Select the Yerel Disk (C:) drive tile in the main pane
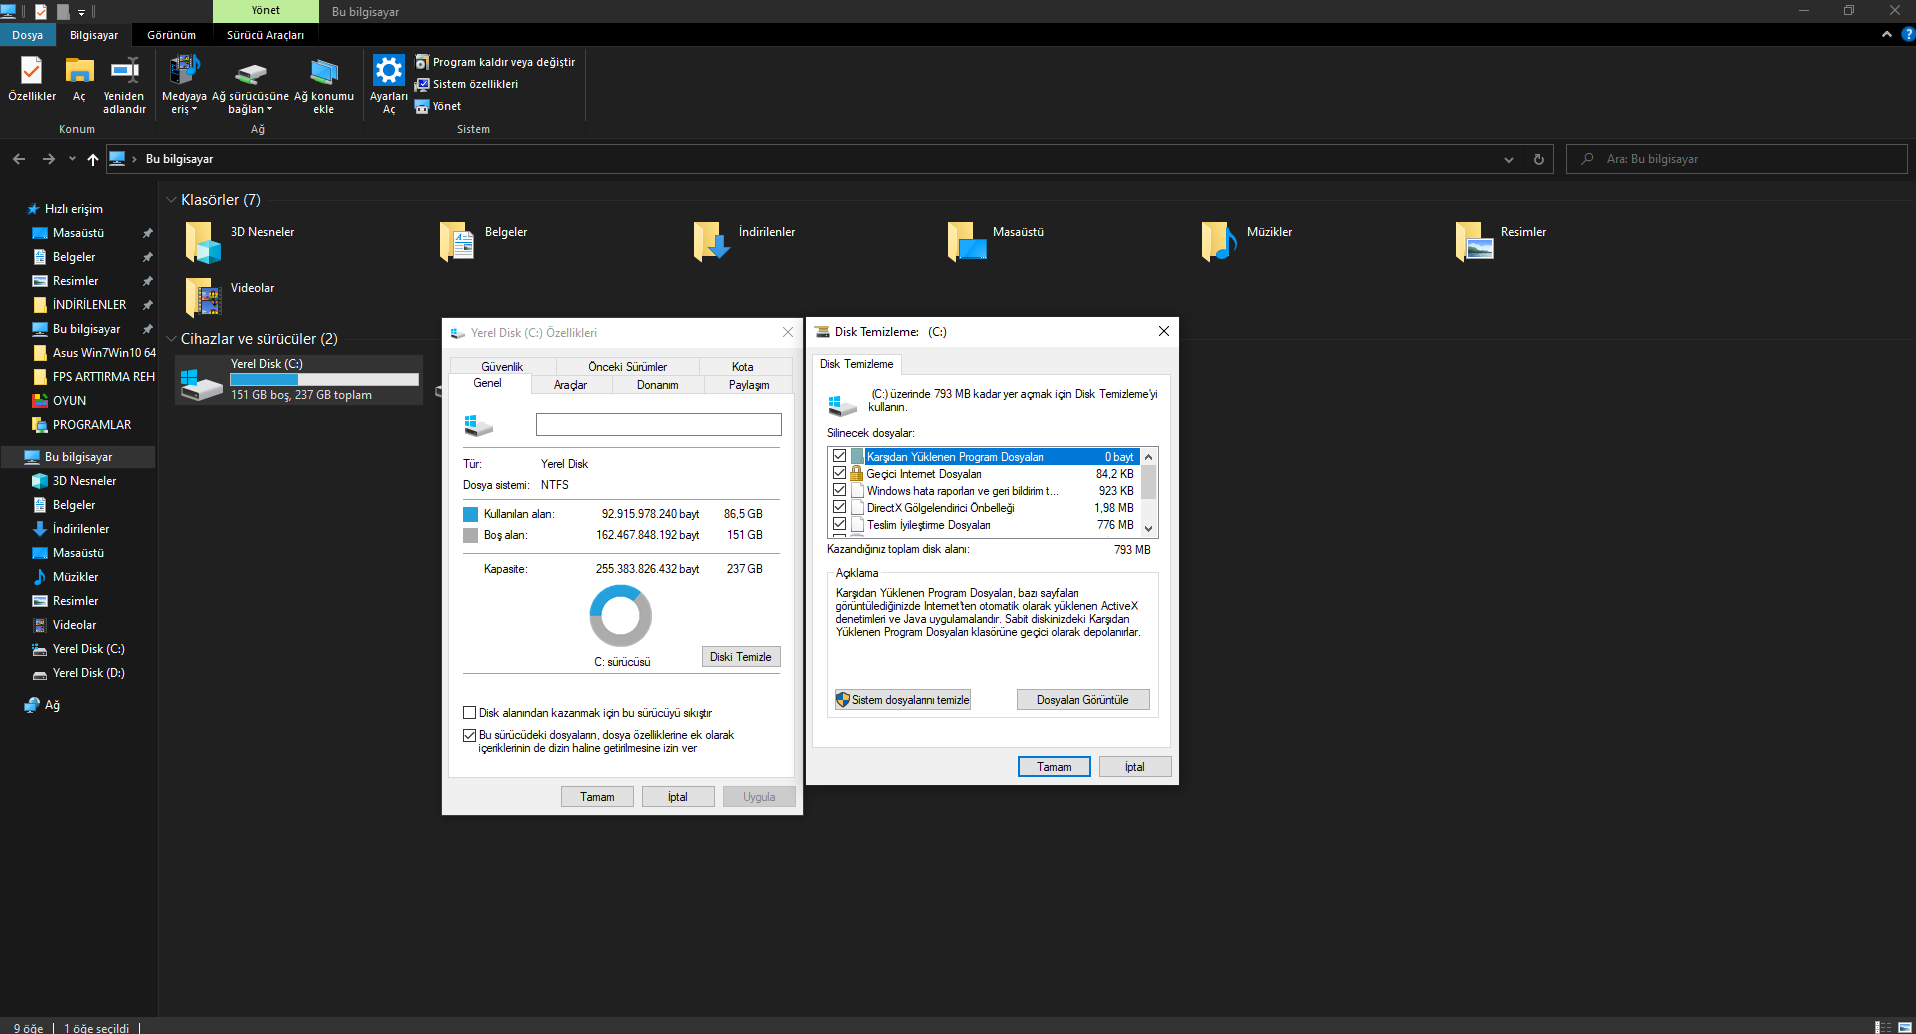 (299, 380)
